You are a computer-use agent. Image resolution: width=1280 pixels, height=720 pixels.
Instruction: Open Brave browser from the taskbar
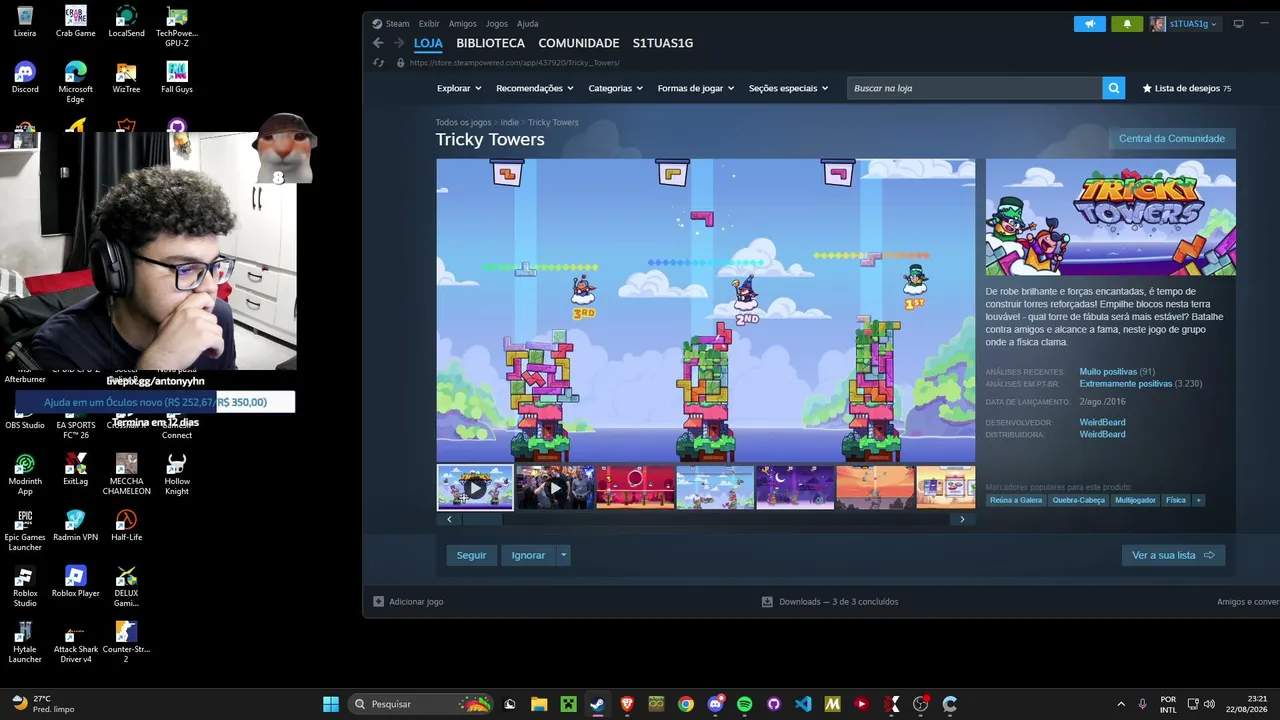tap(627, 704)
